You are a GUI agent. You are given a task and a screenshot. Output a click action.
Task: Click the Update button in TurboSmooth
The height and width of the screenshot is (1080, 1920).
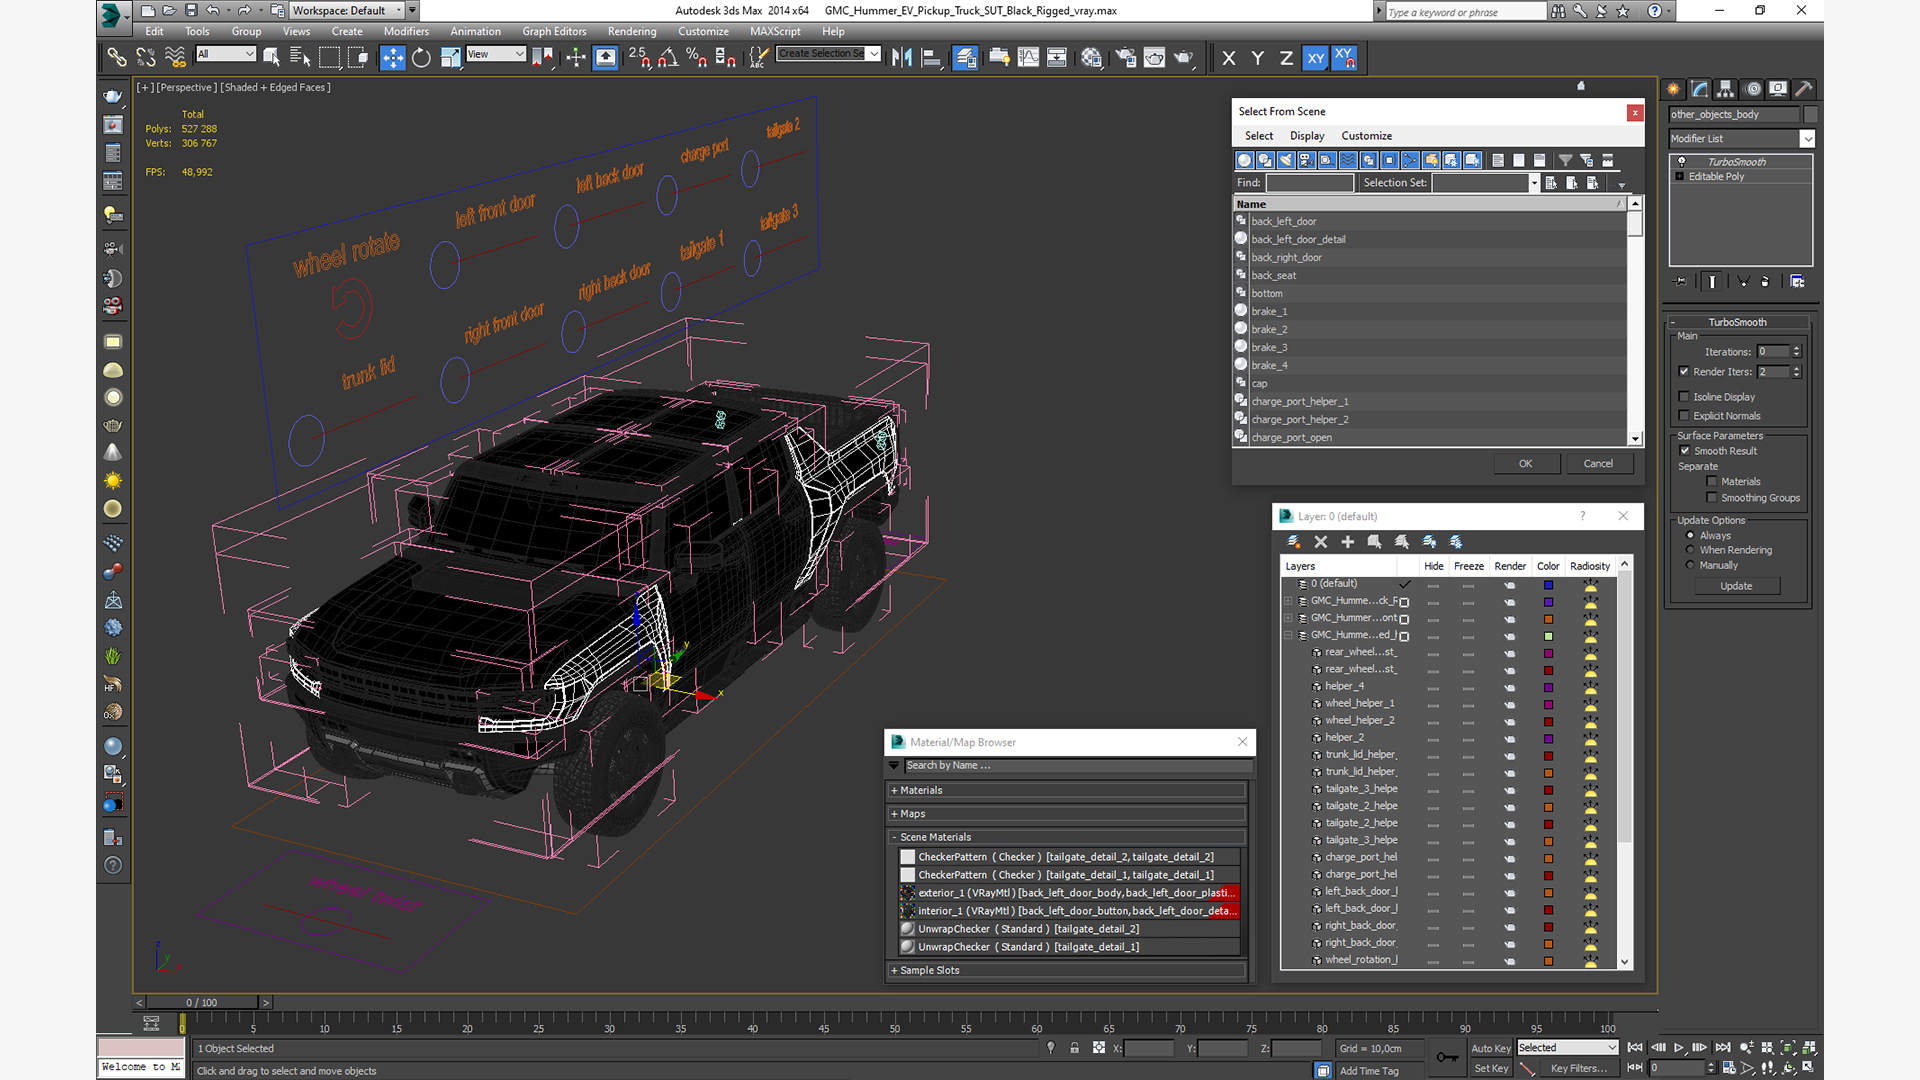coord(1736,586)
